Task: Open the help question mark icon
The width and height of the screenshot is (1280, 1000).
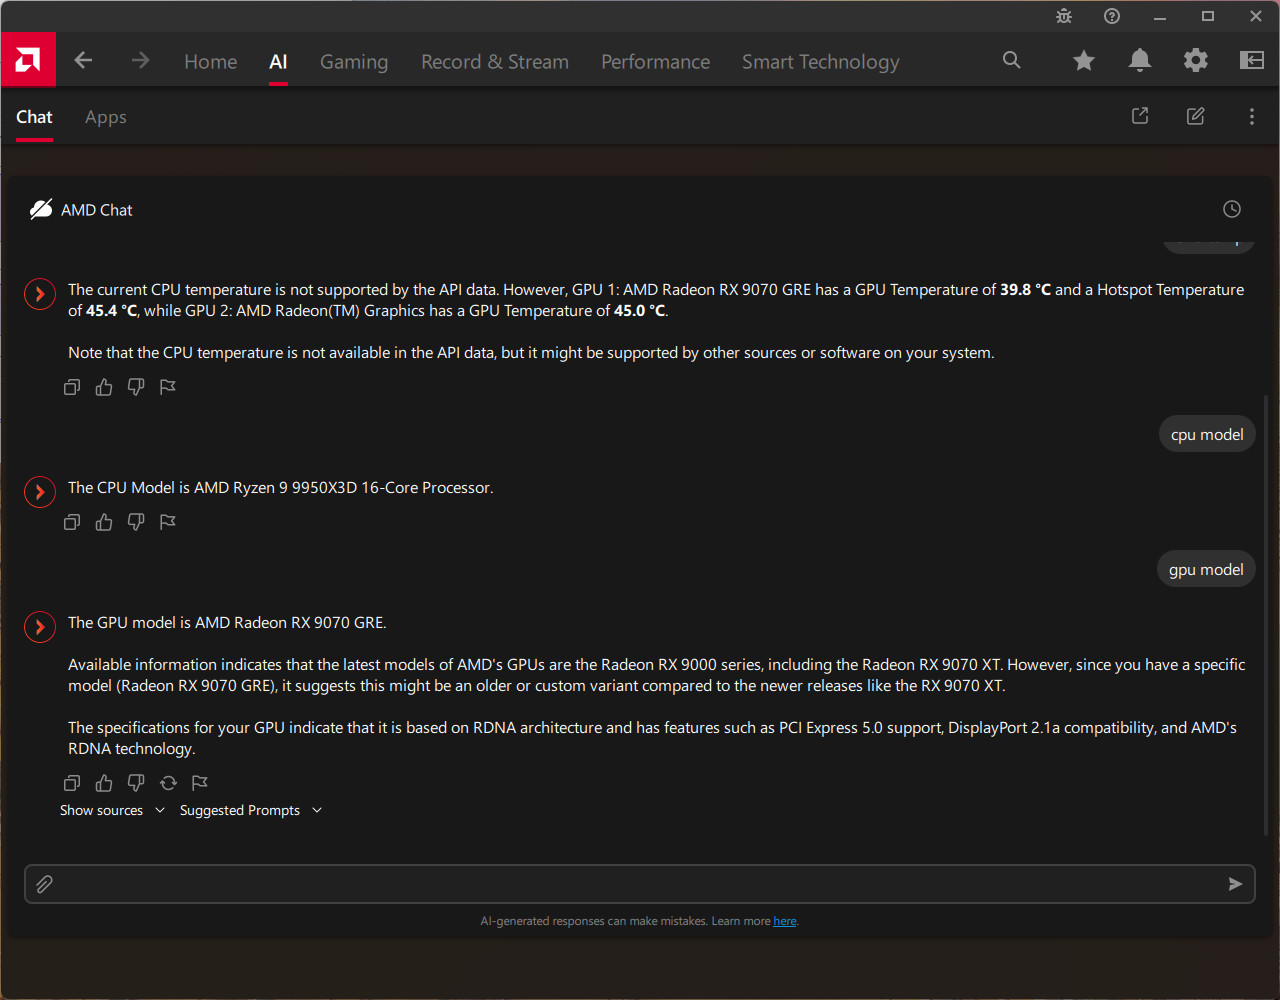Action: point(1112,16)
